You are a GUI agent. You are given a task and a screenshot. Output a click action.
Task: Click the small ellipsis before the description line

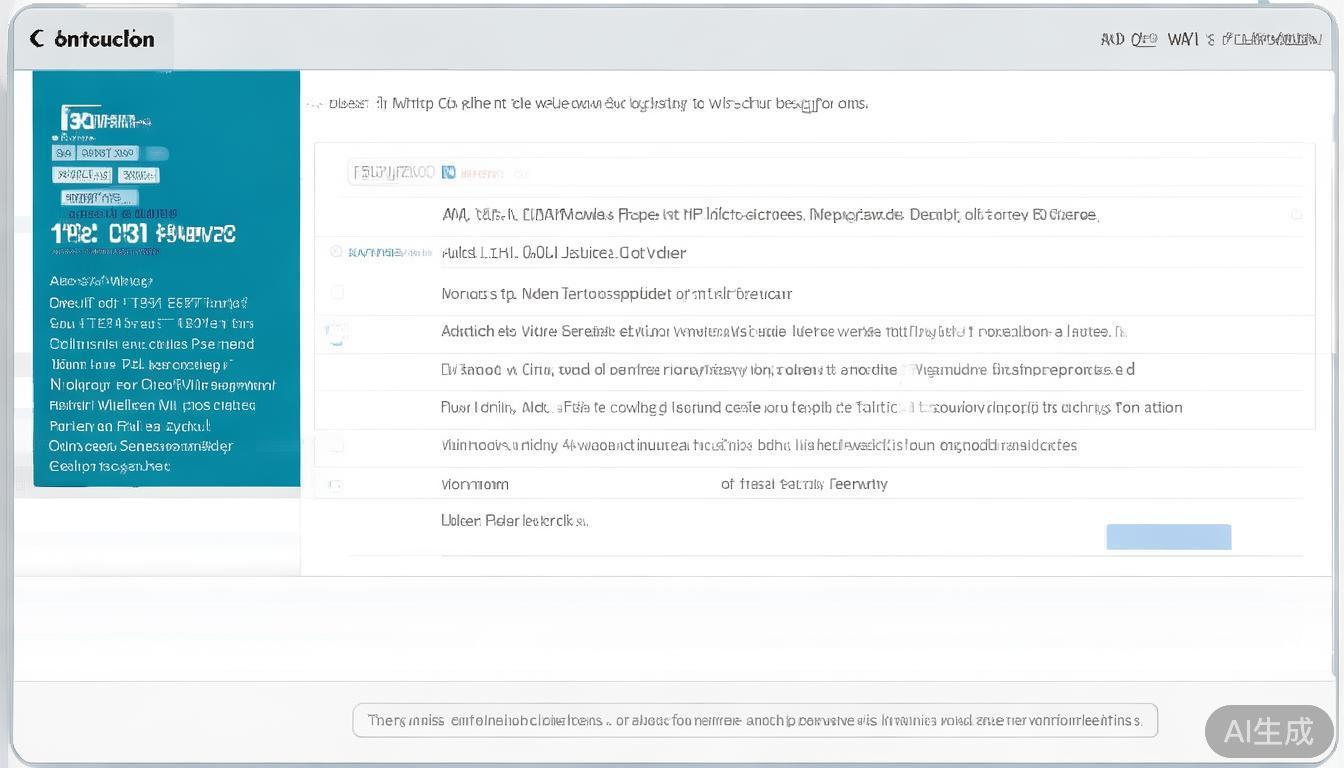314,103
